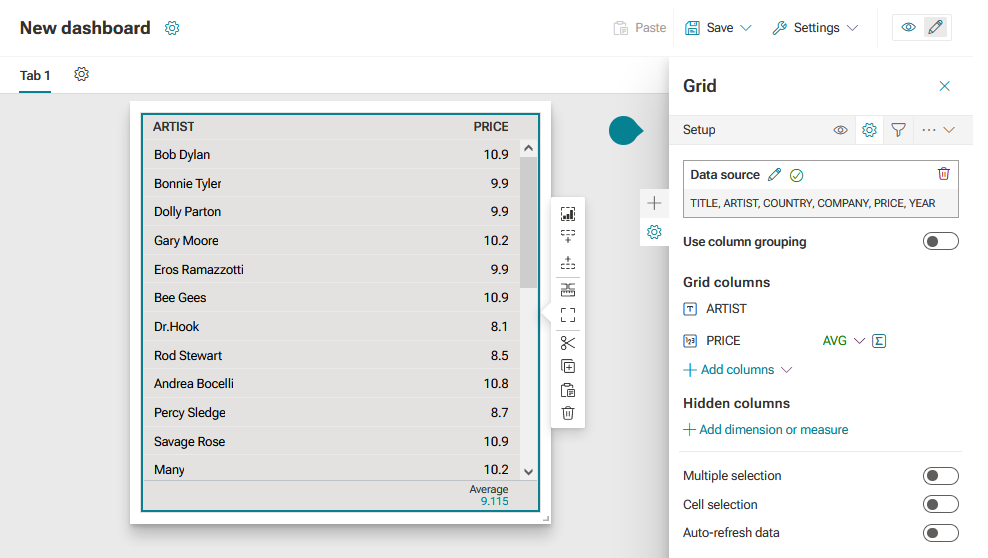The image size is (988, 558).
Task: Switch to view mode with the eye icon in the header
Action: click(908, 27)
